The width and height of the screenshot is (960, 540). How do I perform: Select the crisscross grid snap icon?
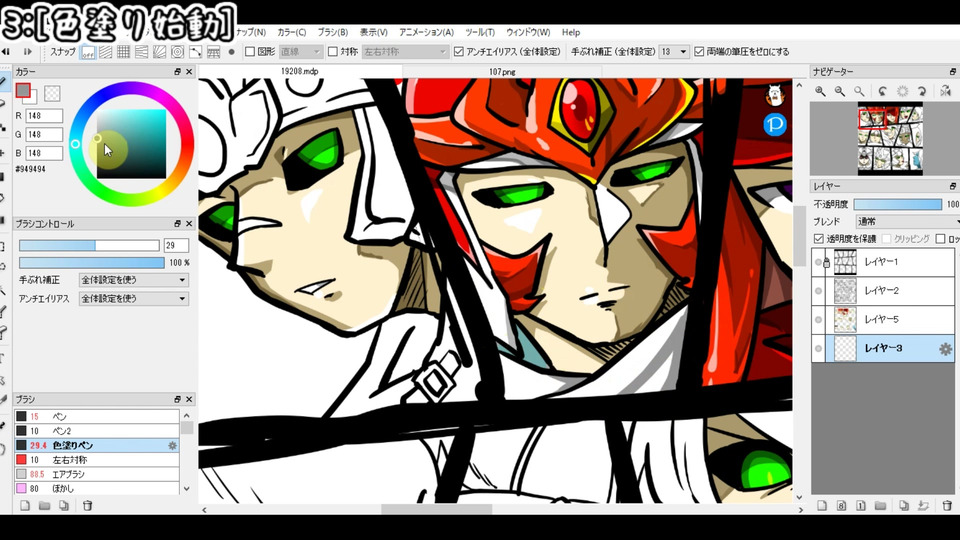click(124, 52)
